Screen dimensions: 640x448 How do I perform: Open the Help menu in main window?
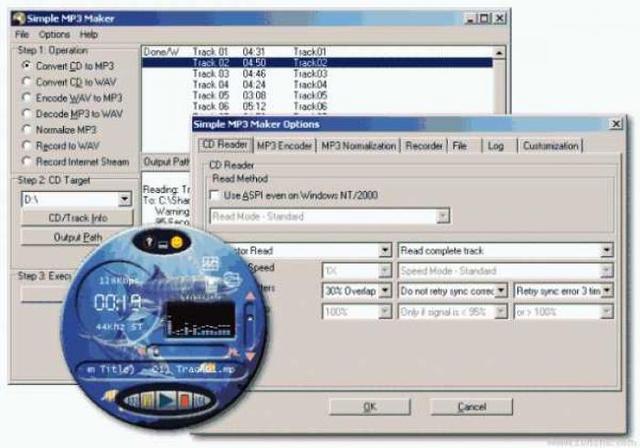tap(89, 34)
